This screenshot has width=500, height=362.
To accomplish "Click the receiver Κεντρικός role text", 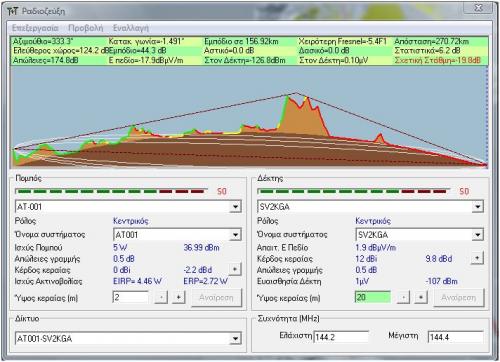I will (373, 221).
